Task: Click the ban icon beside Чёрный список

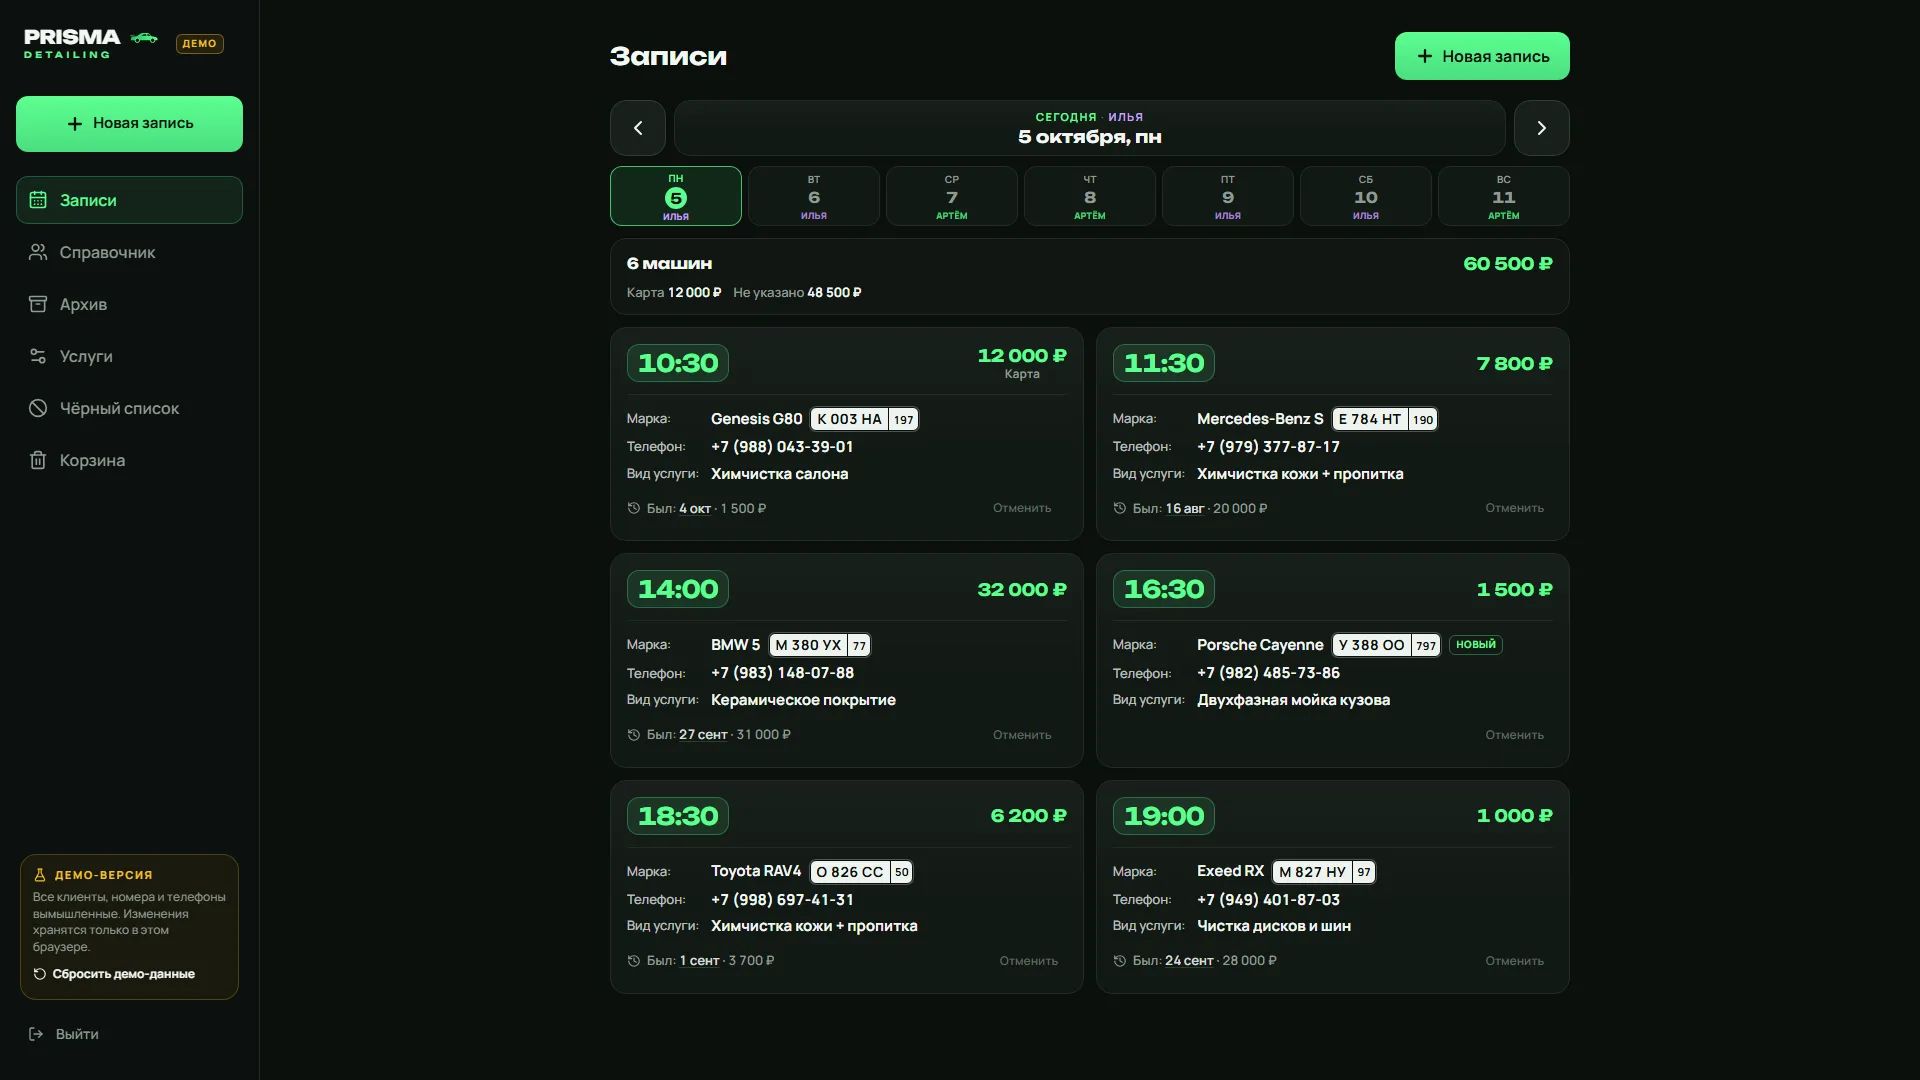Action: 38,408
